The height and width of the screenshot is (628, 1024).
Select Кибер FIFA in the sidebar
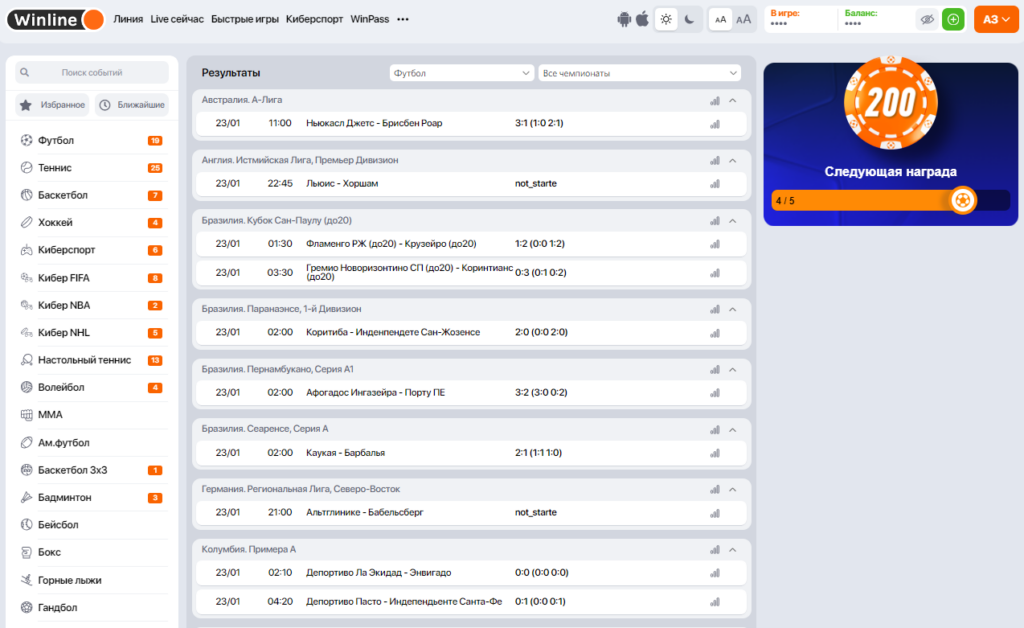point(92,278)
